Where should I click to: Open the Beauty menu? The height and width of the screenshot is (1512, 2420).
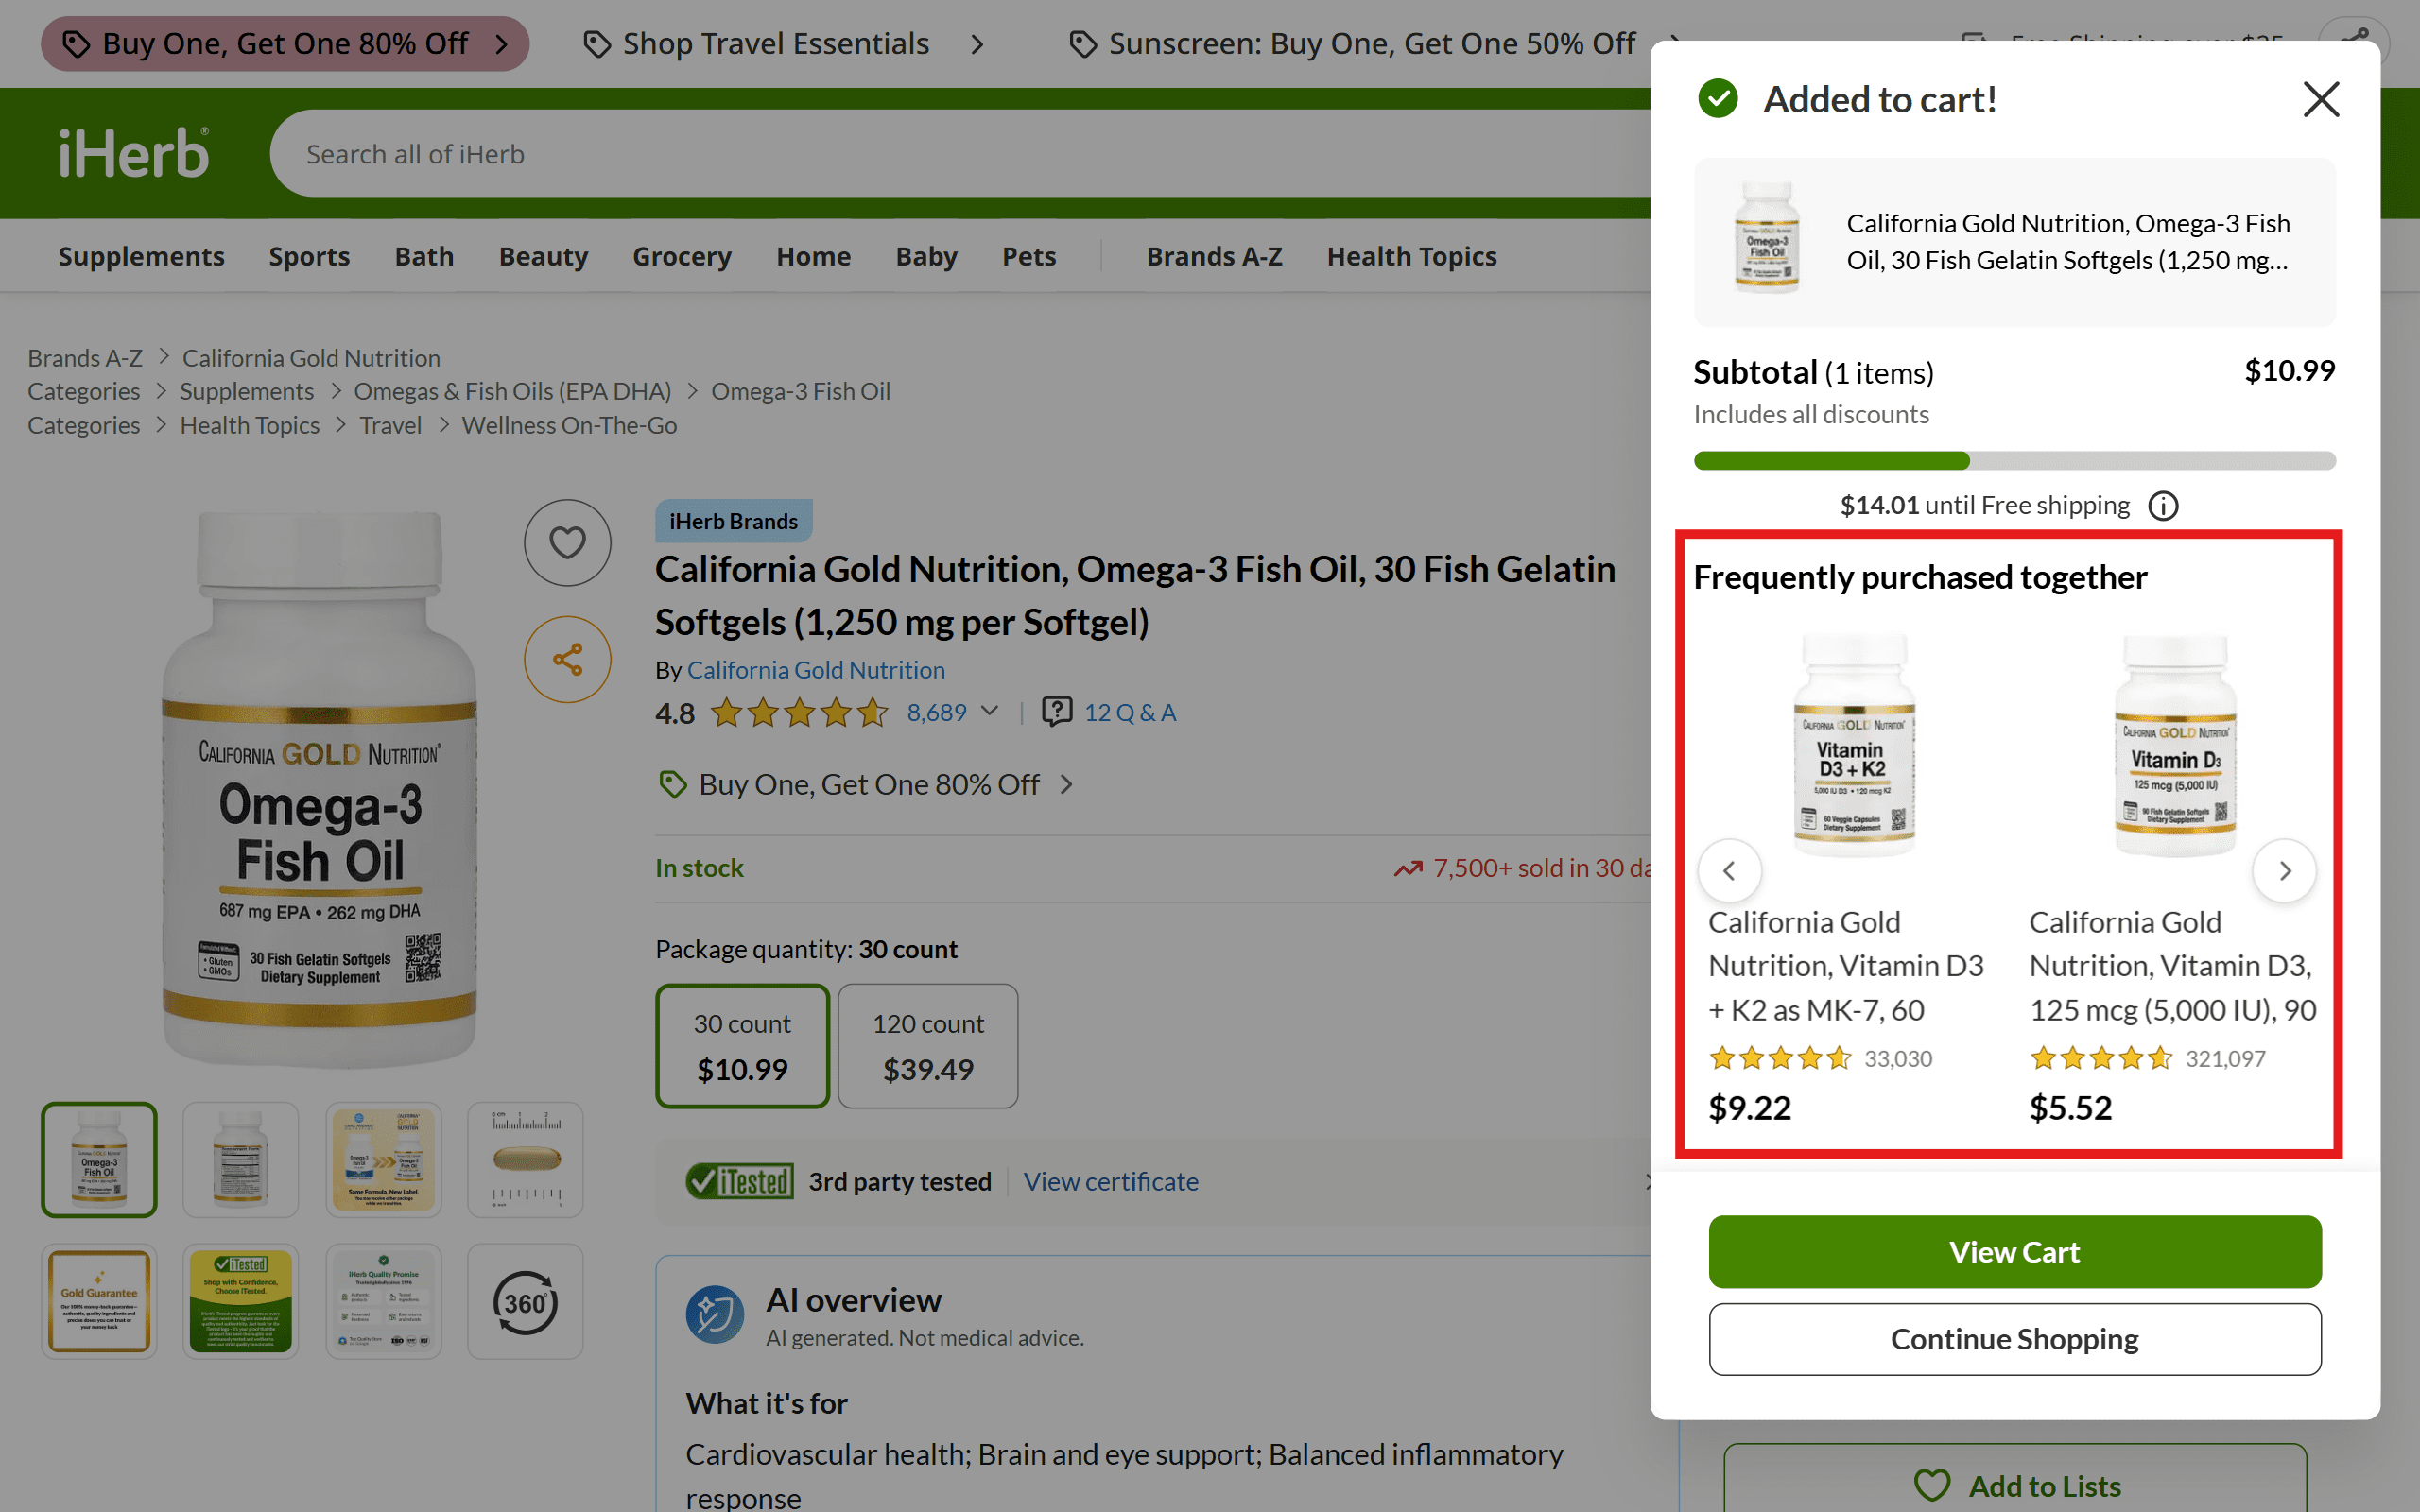click(x=543, y=256)
